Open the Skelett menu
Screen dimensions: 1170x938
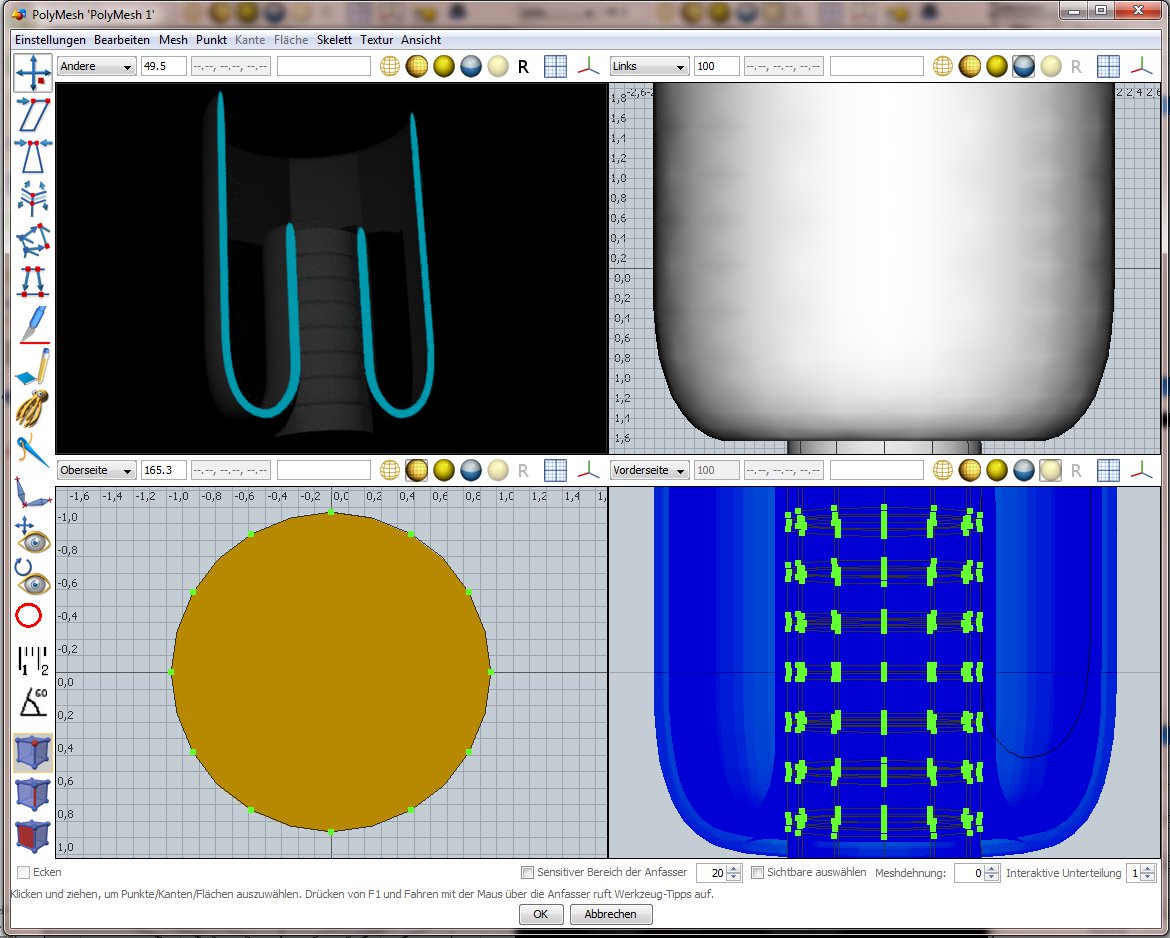(x=334, y=40)
